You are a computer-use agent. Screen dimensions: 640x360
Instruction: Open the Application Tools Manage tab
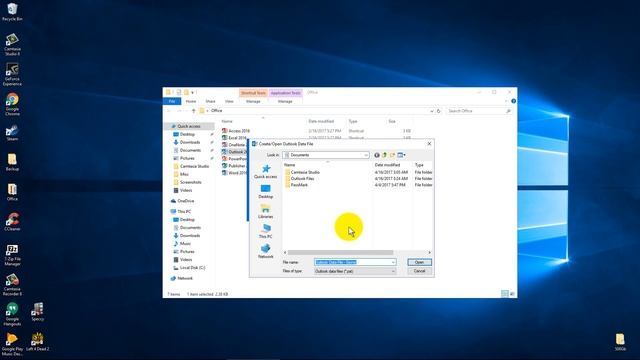[x=285, y=101]
